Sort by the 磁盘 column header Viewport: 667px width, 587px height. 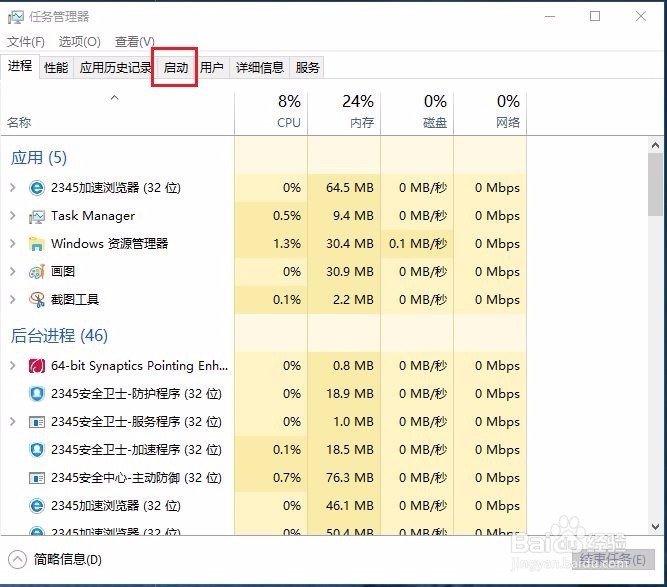[x=417, y=113]
